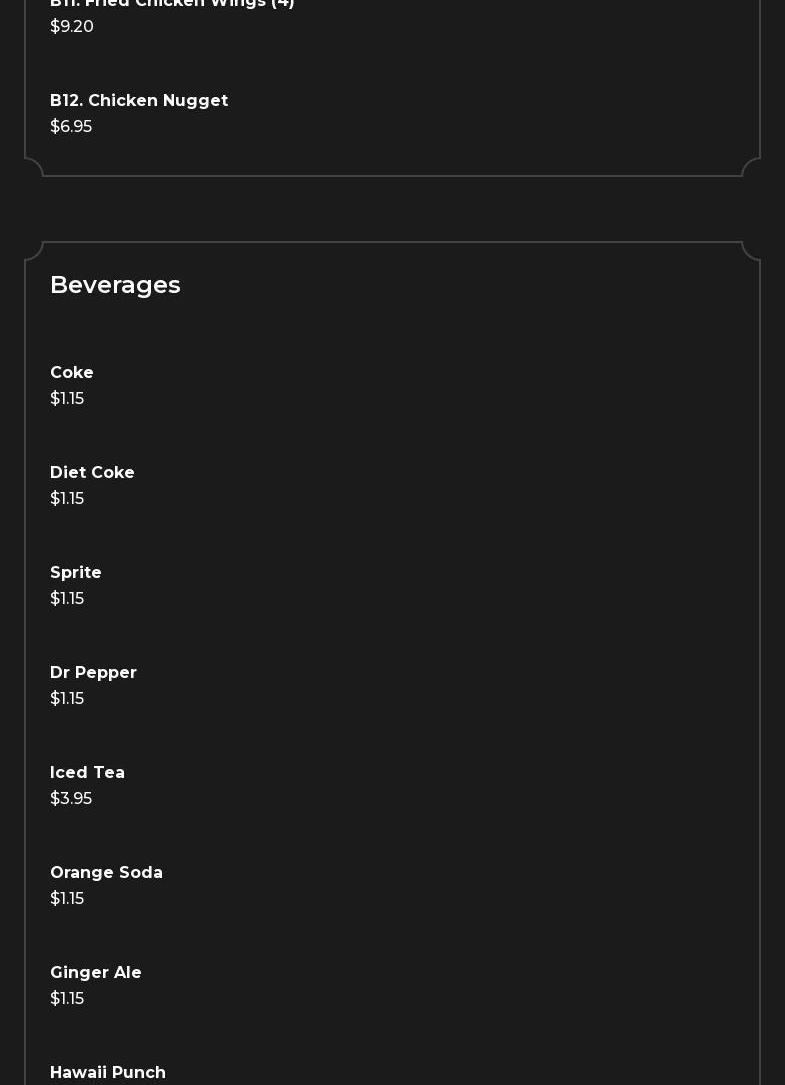The height and width of the screenshot is (1085, 785).
Task: Select the B12. Chicken Nugget menu item
Action: [139, 101]
